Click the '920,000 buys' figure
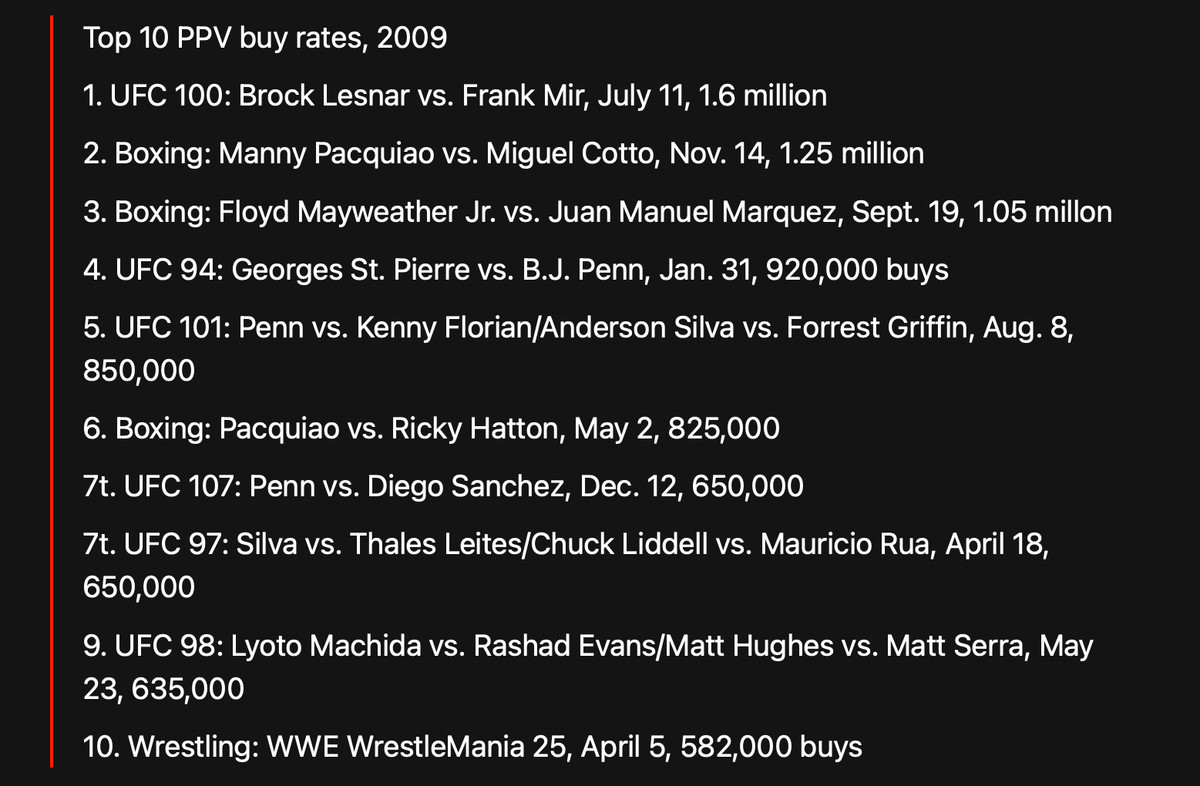Viewport: 1200px width, 786px height. tap(855, 270)
